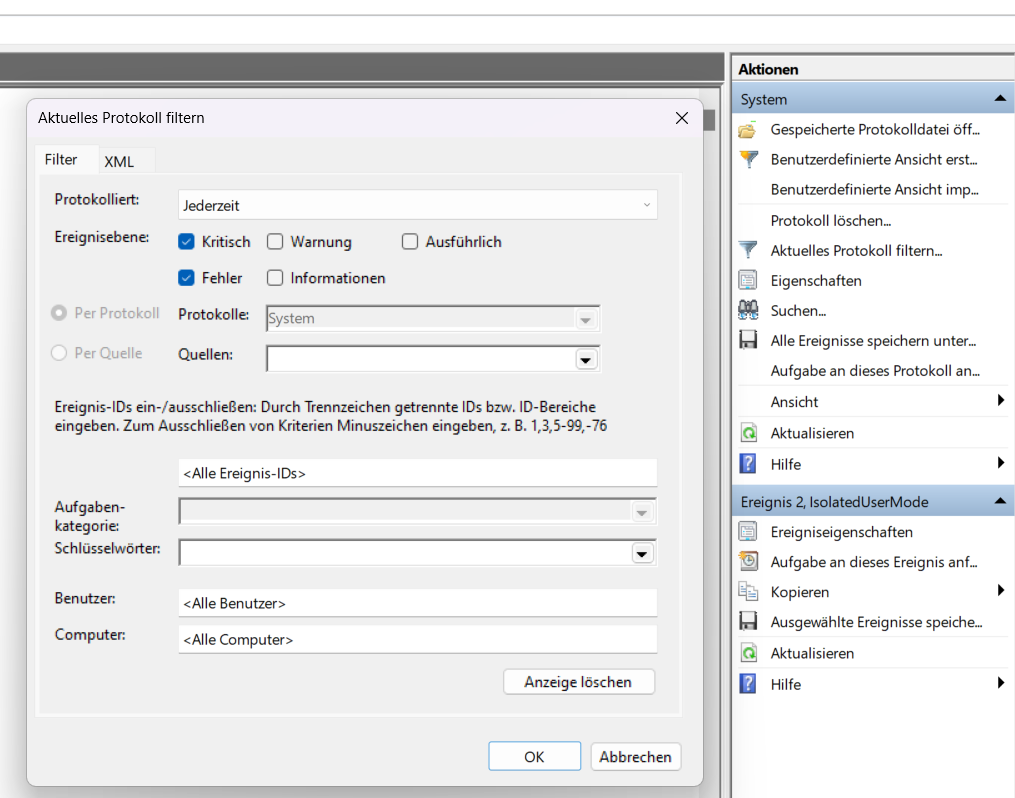Click the refresh icon in the System section
Image resolution: width=1015 pixels, height=798 pixels.
pos(748,433)
